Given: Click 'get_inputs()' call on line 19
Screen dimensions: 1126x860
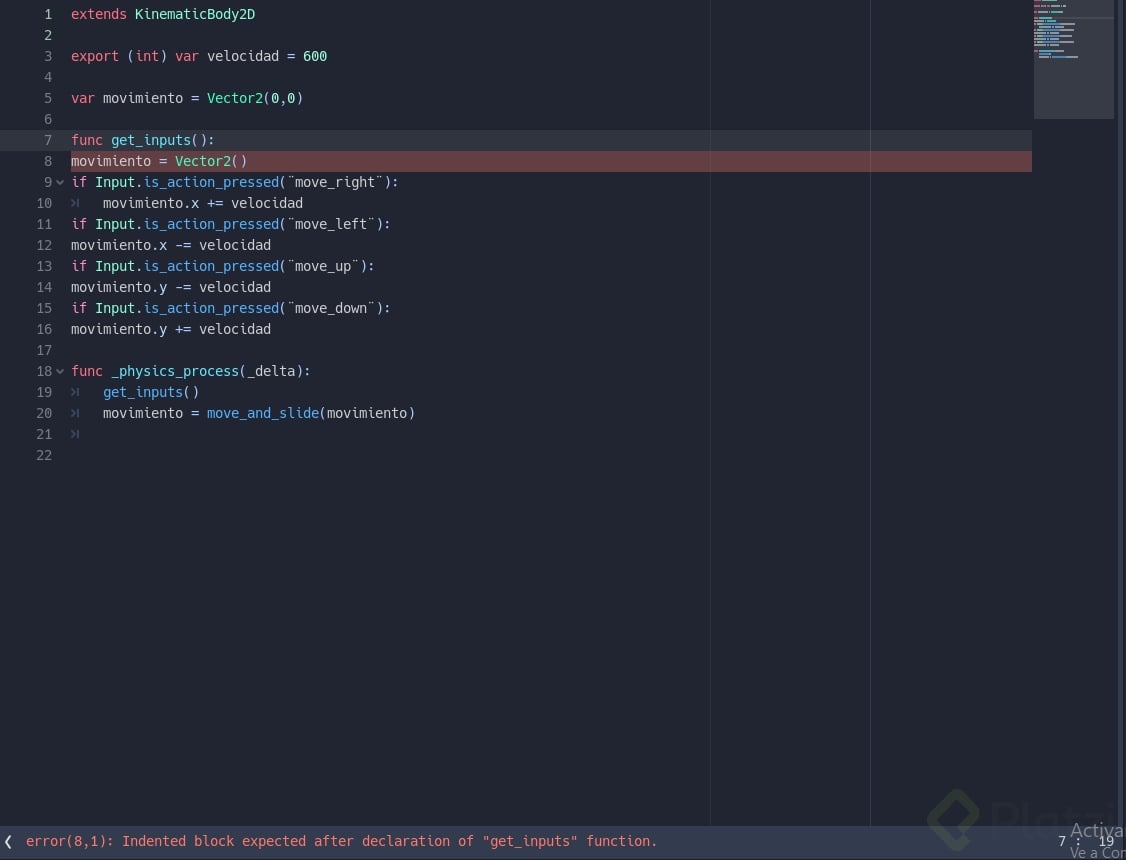Looking at the screenshot, I should coord(151,392).
